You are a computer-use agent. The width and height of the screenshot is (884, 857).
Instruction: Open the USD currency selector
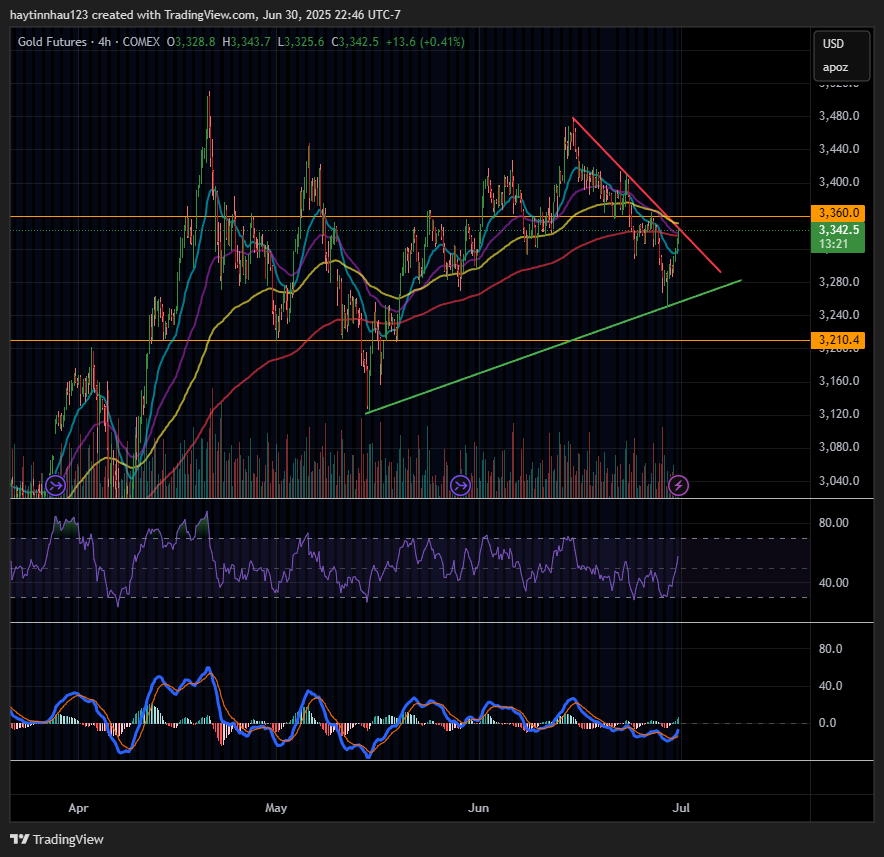[833, 44]
